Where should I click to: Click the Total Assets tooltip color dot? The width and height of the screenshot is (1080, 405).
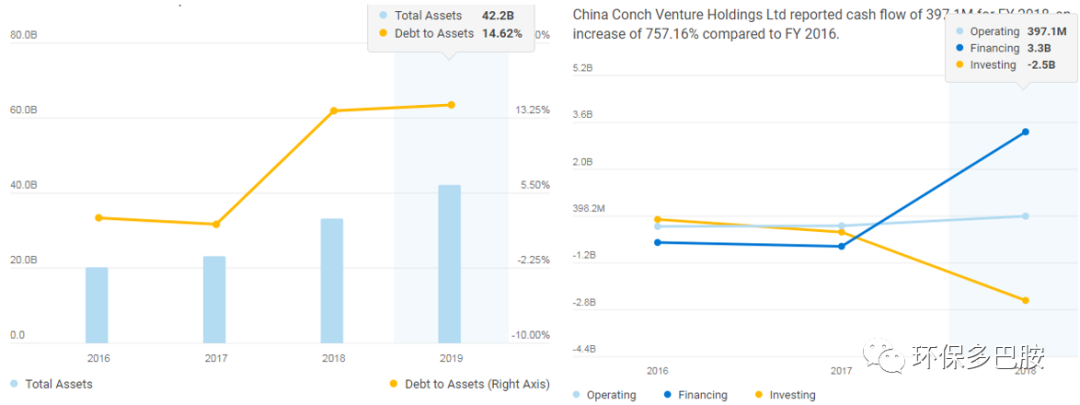point(382,15)
